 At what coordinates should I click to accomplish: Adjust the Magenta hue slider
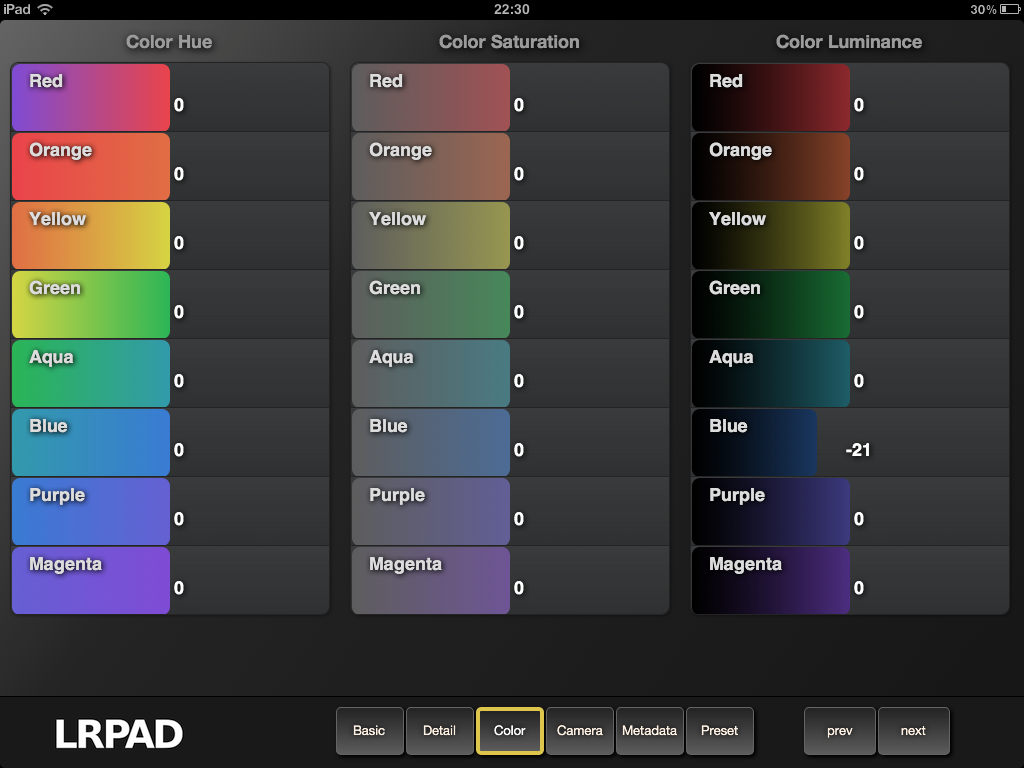[x=170, y=581]
